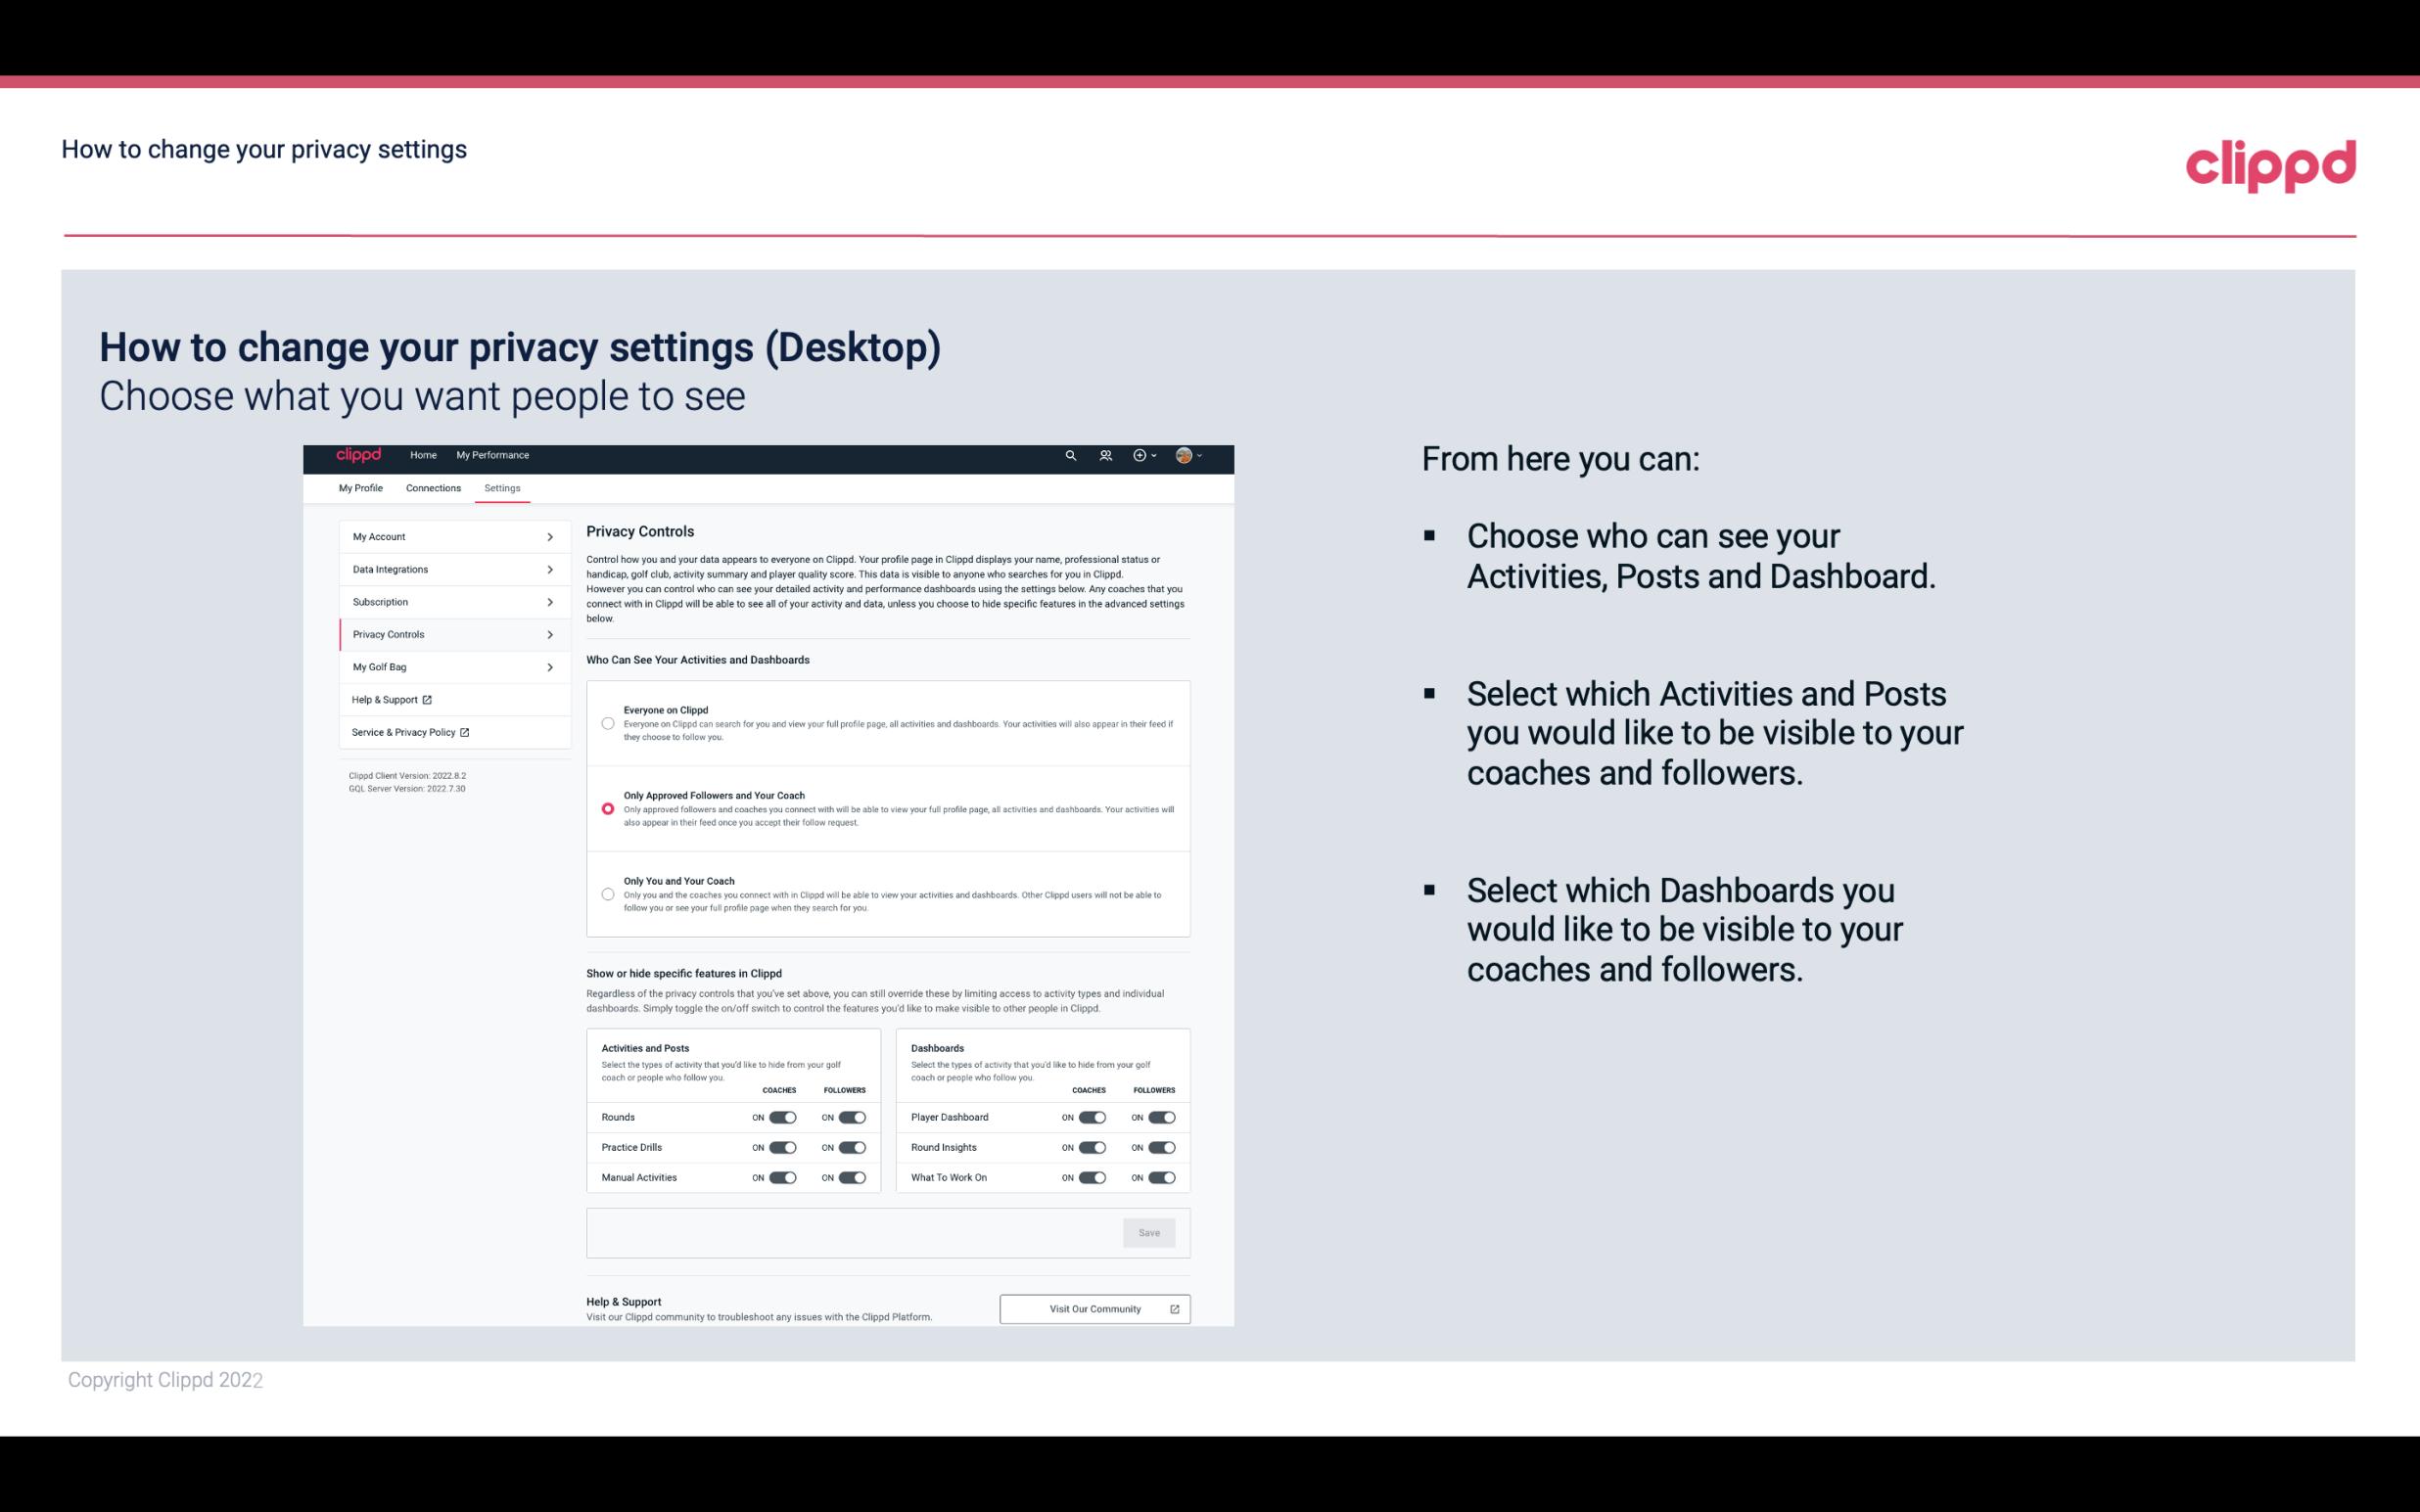Click the Player Dashboard followers toggle
Viewport: 2420px width, 1512px height.
1162,1115
